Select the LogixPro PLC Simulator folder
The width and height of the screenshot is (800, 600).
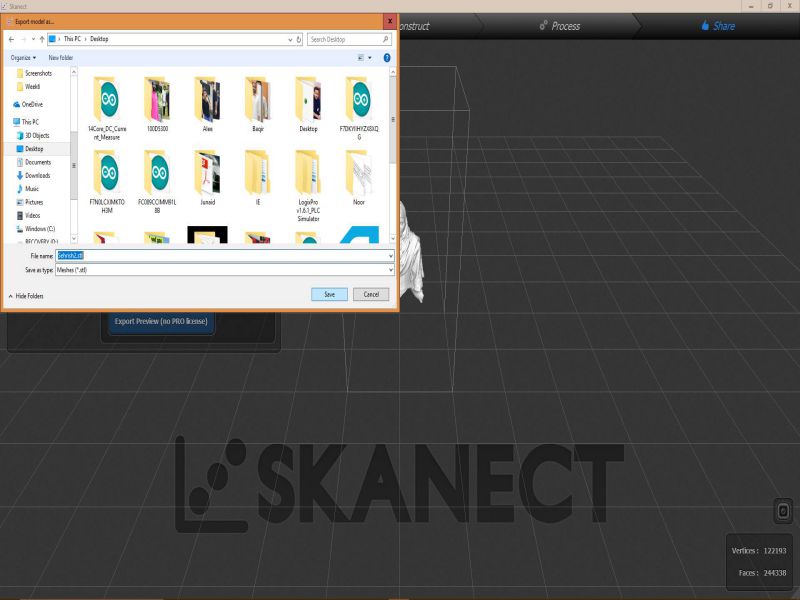tap(308, 186)
